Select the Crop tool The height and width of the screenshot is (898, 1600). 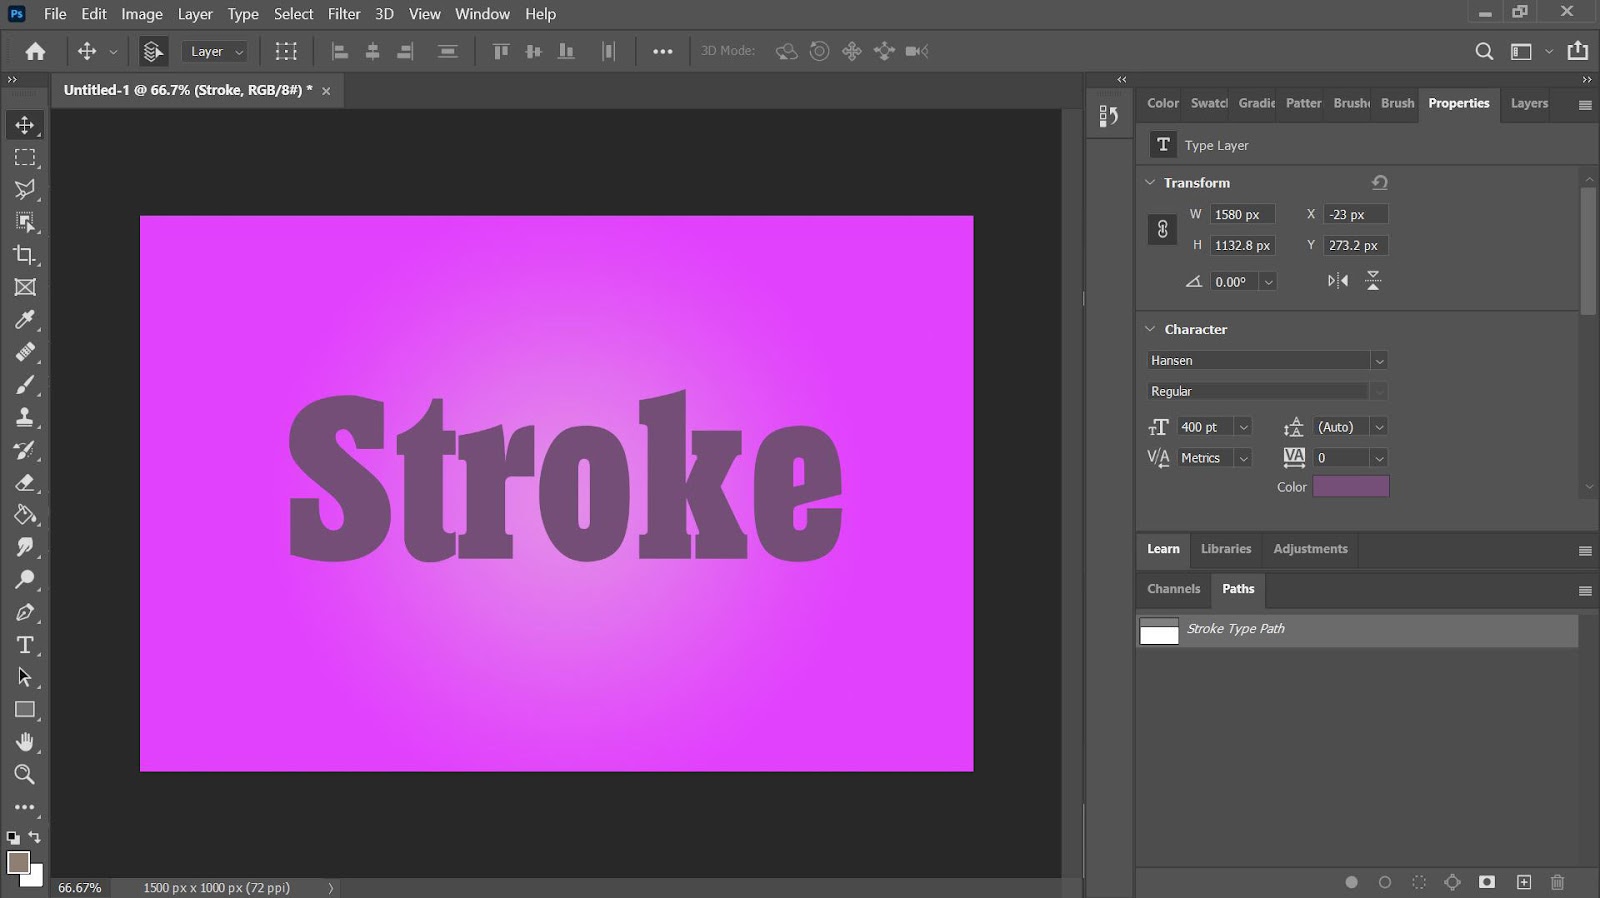point(25,255)
